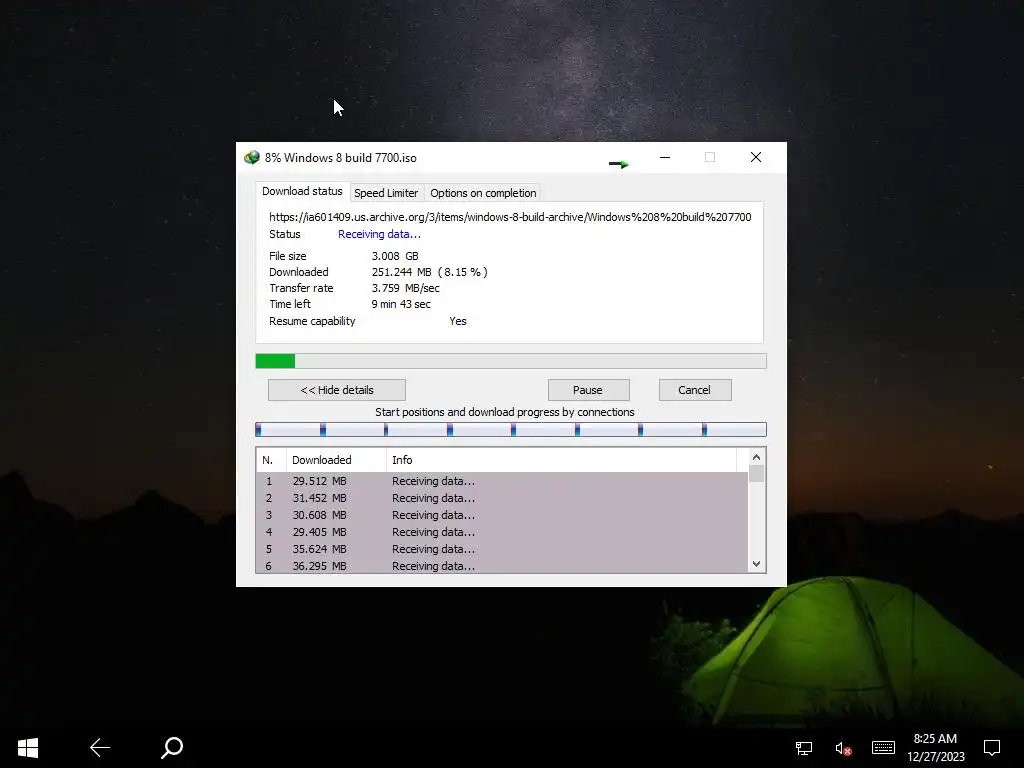This screenshot has height=768, width=1024.
Task: Click the connections progress segment bar
Action: click(511, 429)
